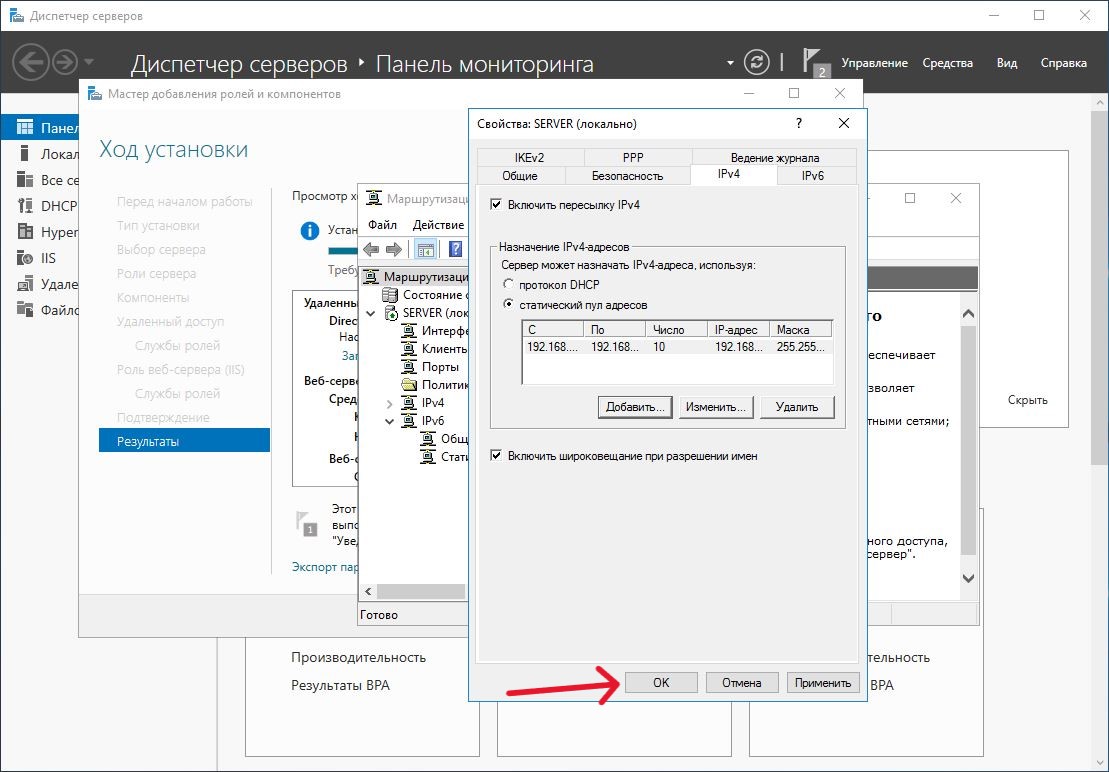Collapse the SERVER tree node

pyautogui.click(x=371, y=314)
